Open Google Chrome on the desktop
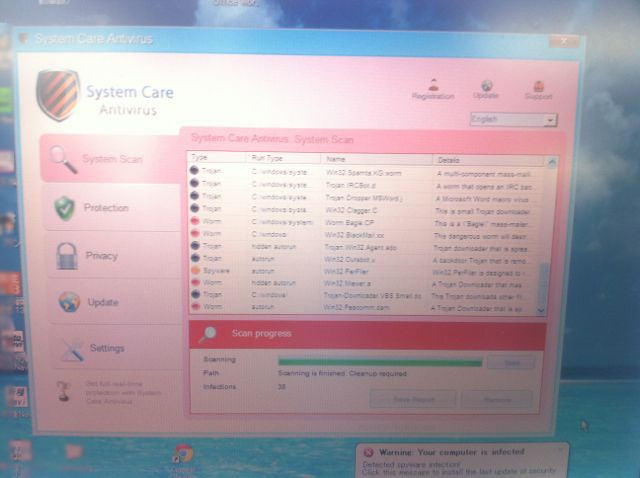640x478 pixels. (183, 456)
